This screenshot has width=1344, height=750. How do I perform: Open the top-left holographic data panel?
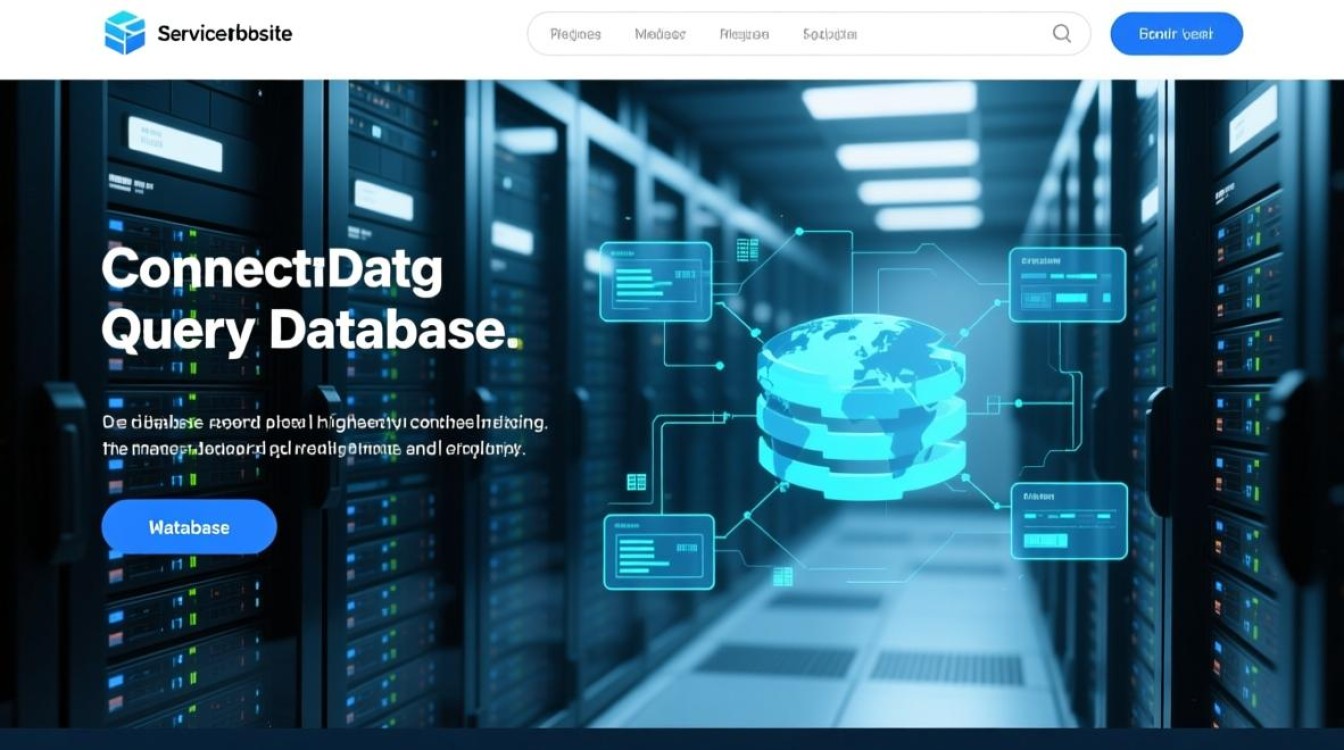click(x=655, y=281)
